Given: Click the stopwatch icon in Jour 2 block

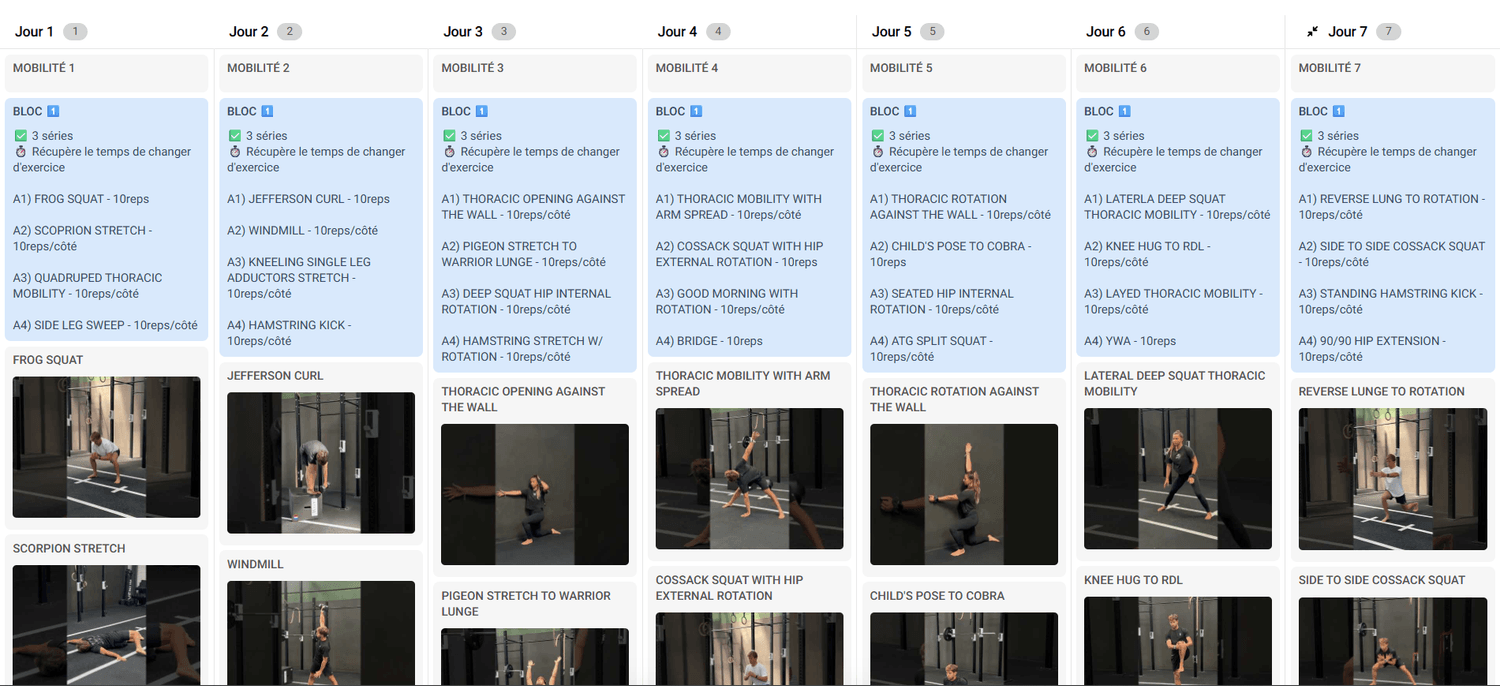Looking at the screenshot, I should [235, 152].
